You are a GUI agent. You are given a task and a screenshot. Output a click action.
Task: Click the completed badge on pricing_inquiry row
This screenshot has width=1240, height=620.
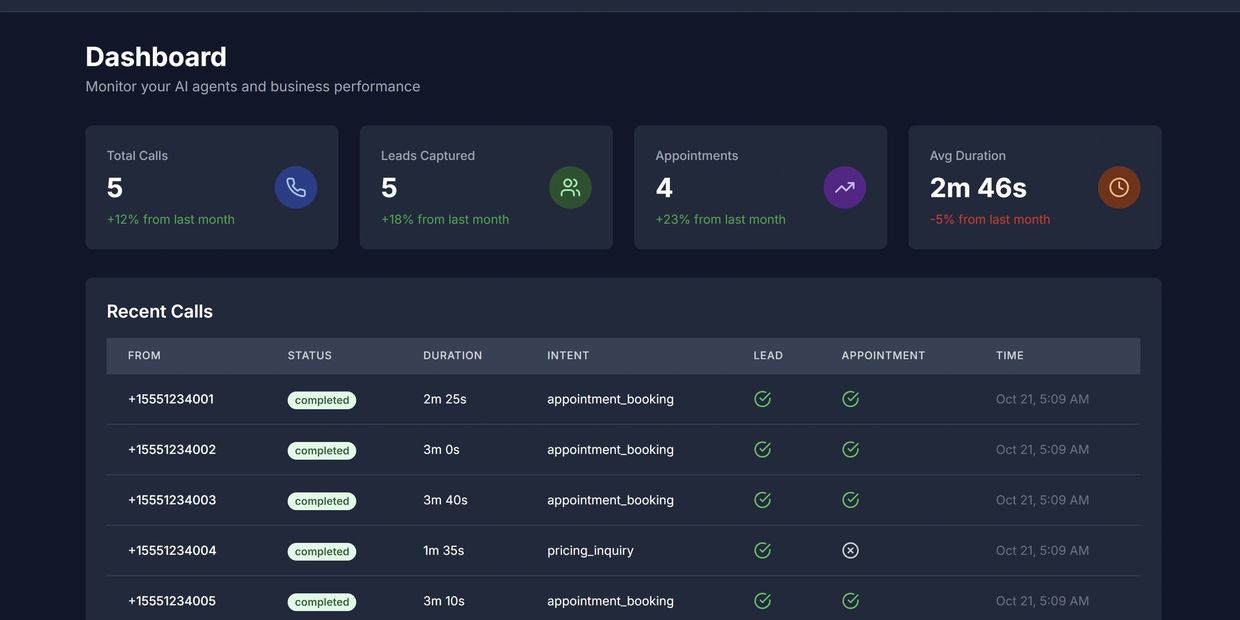[322, 549]
